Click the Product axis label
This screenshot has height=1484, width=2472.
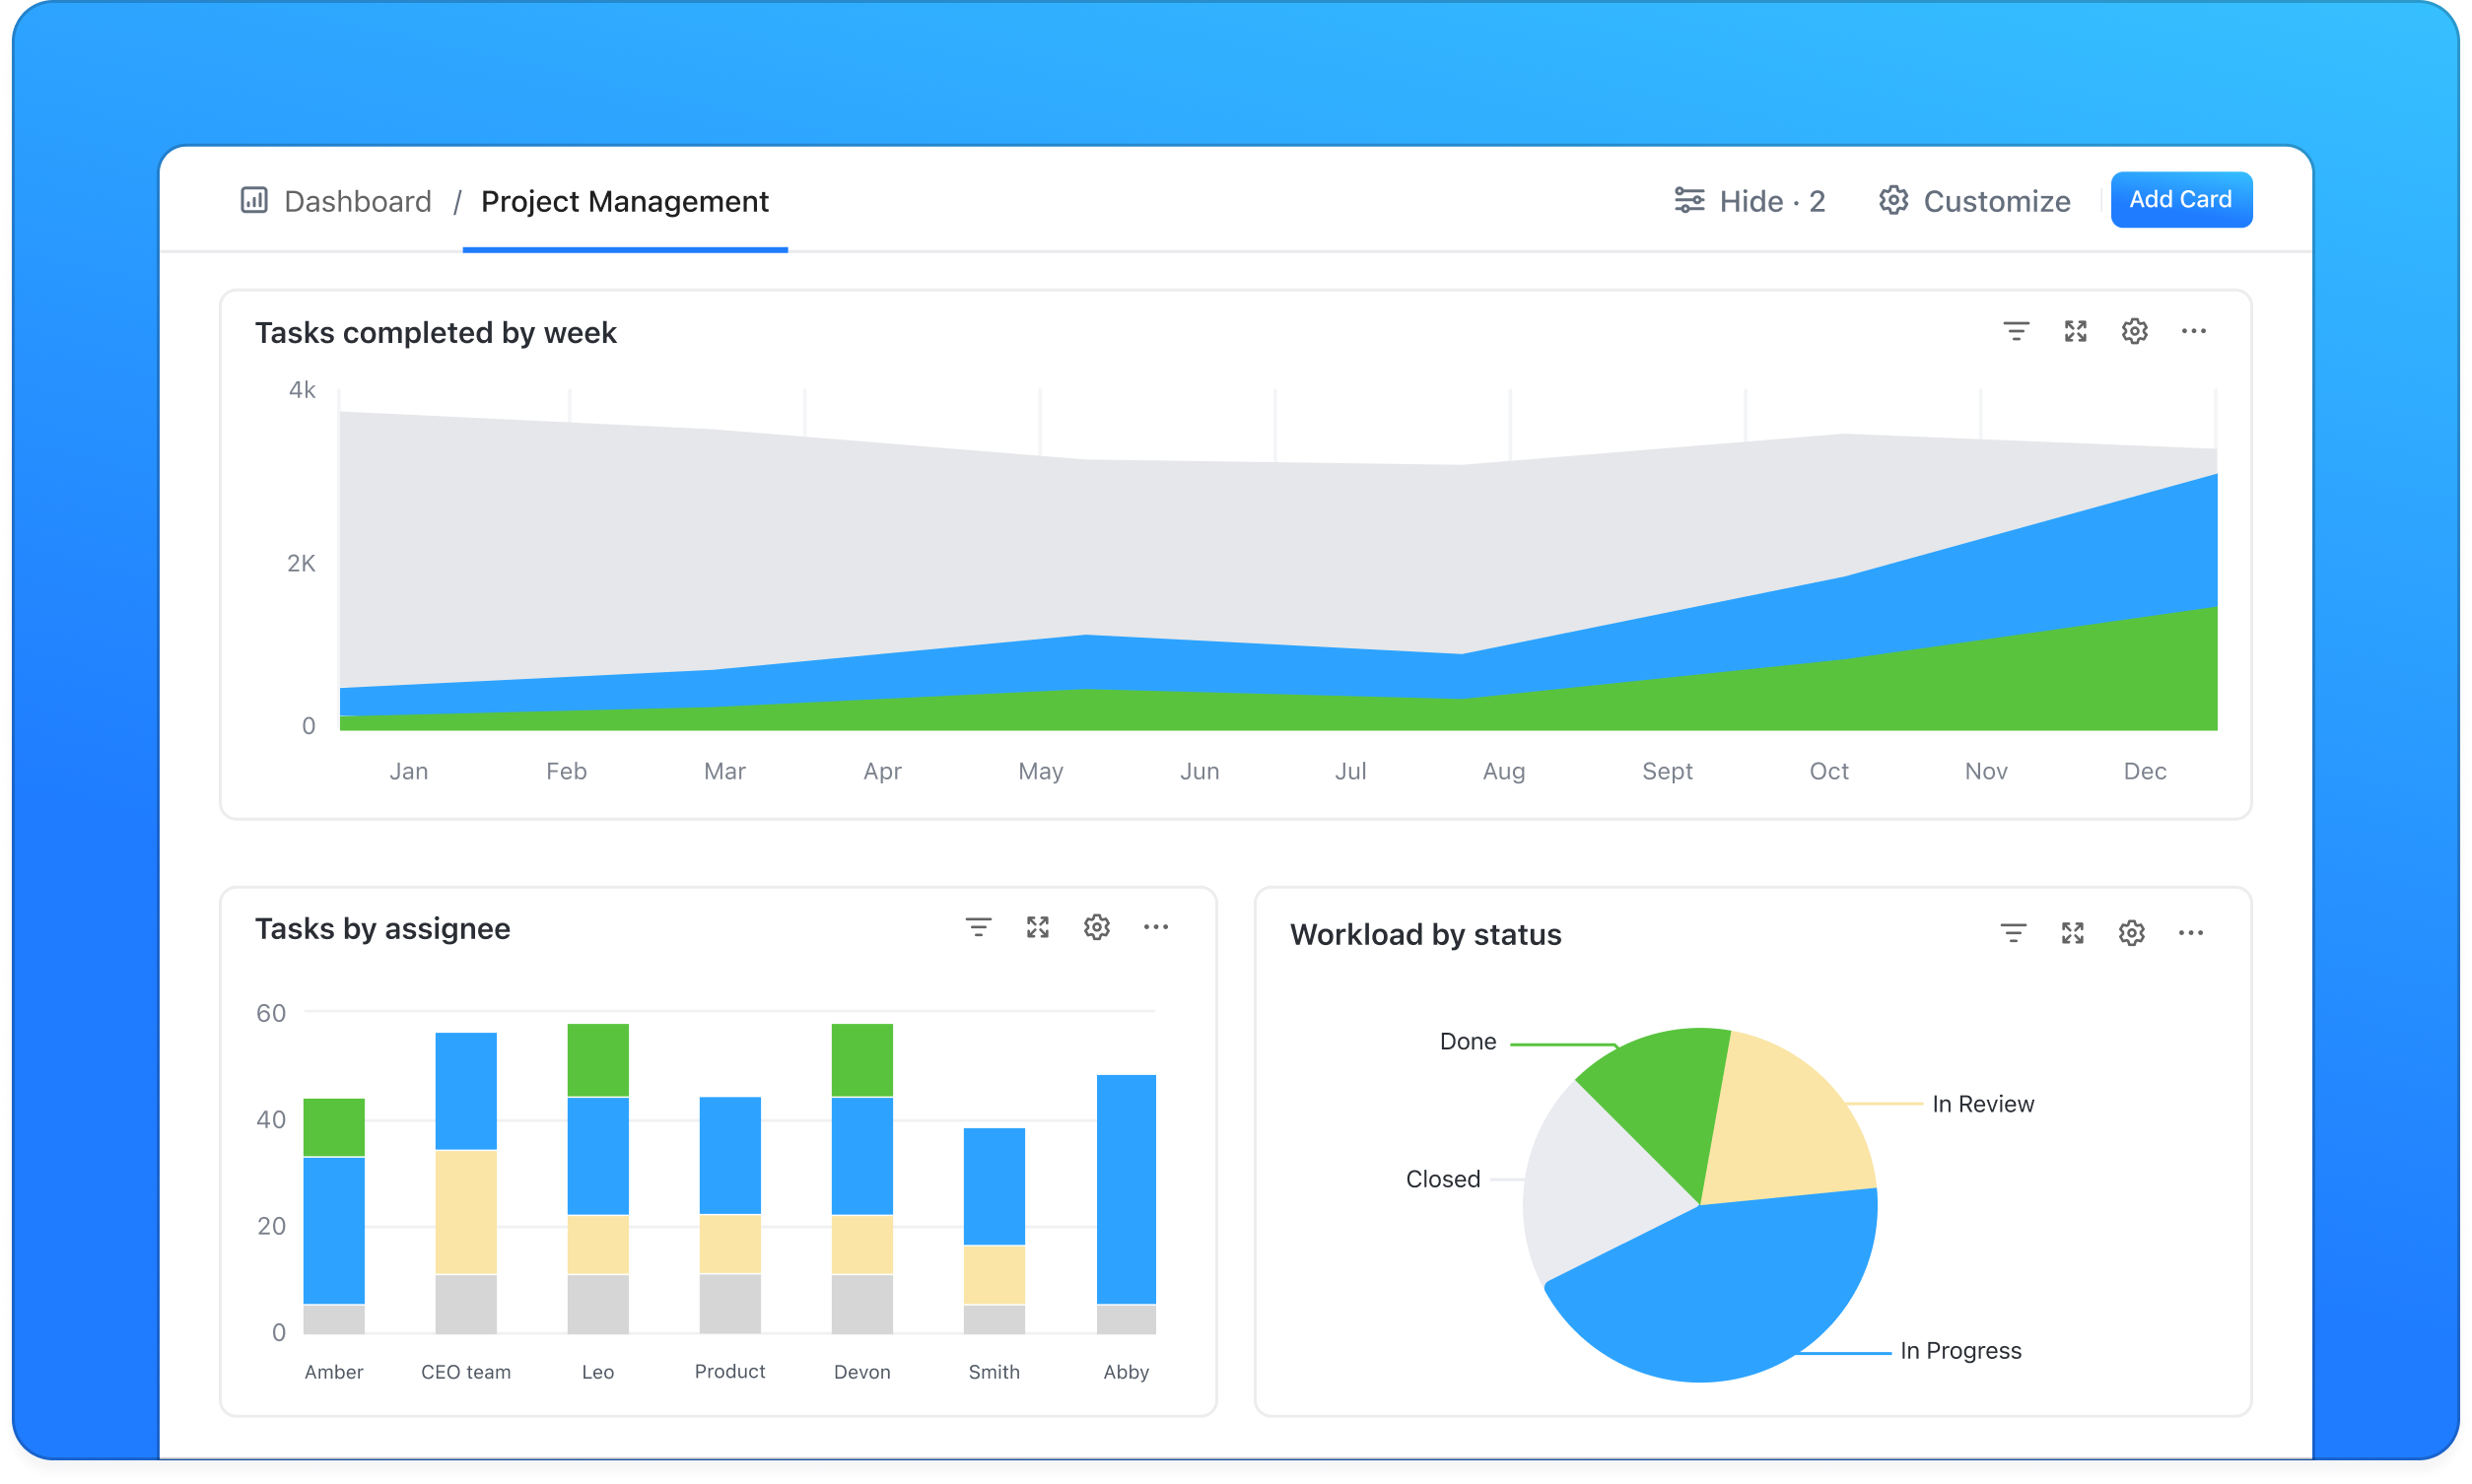tap(729, 1371)
